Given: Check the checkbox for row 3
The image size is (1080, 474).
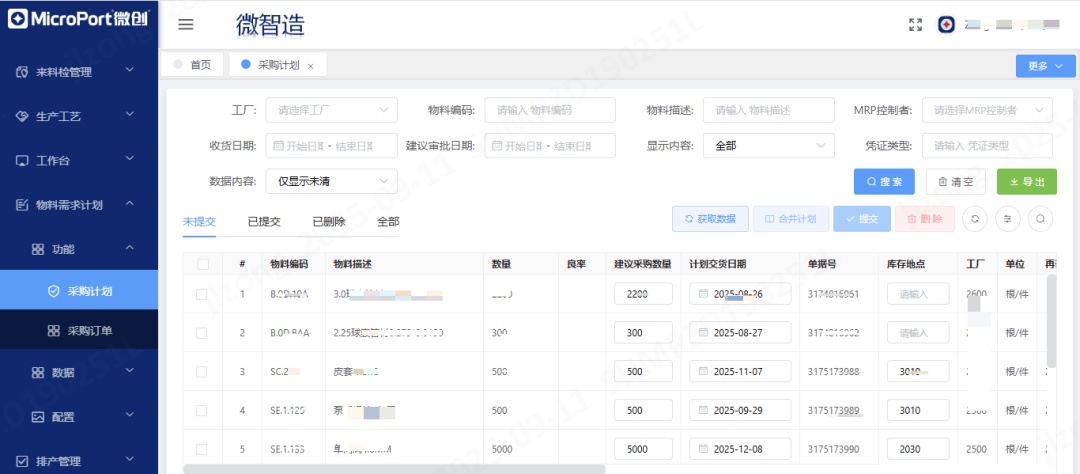Looking at the screenshot, I should pos(203,372).
